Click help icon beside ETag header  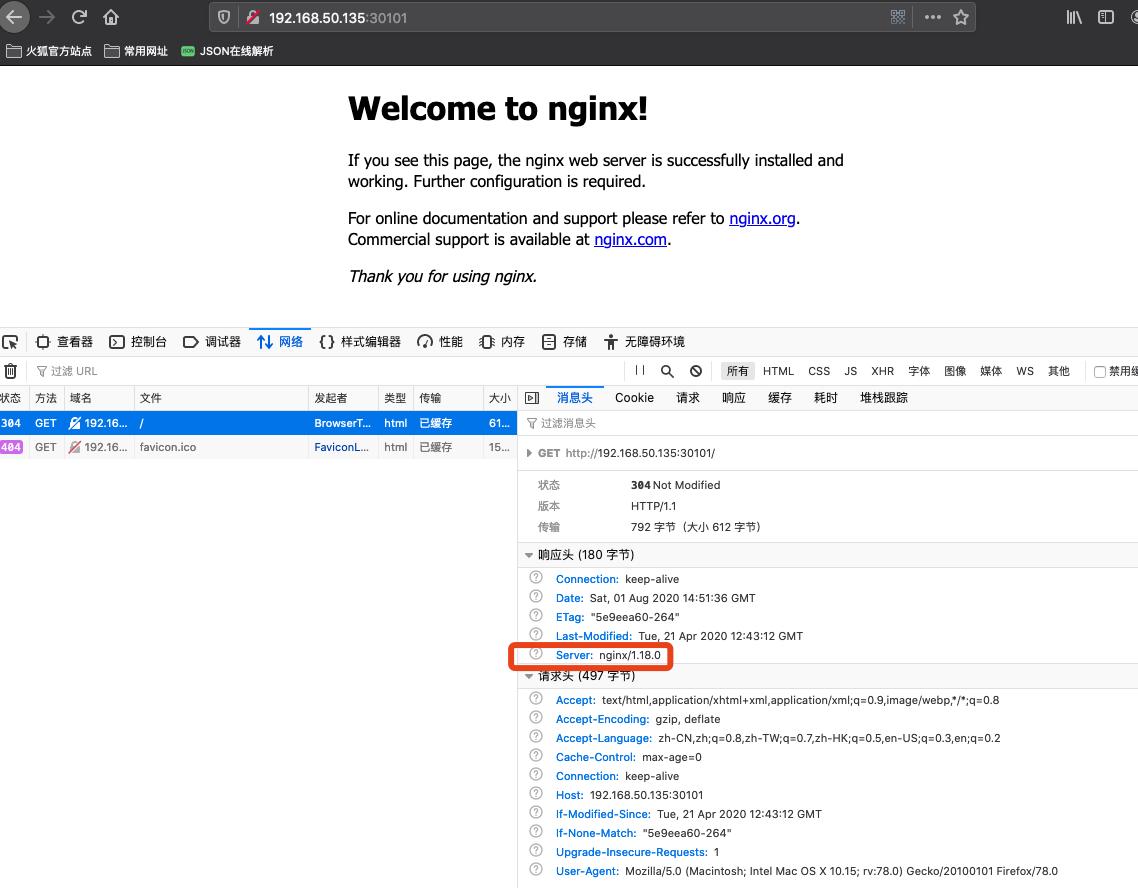pos(536,616)
